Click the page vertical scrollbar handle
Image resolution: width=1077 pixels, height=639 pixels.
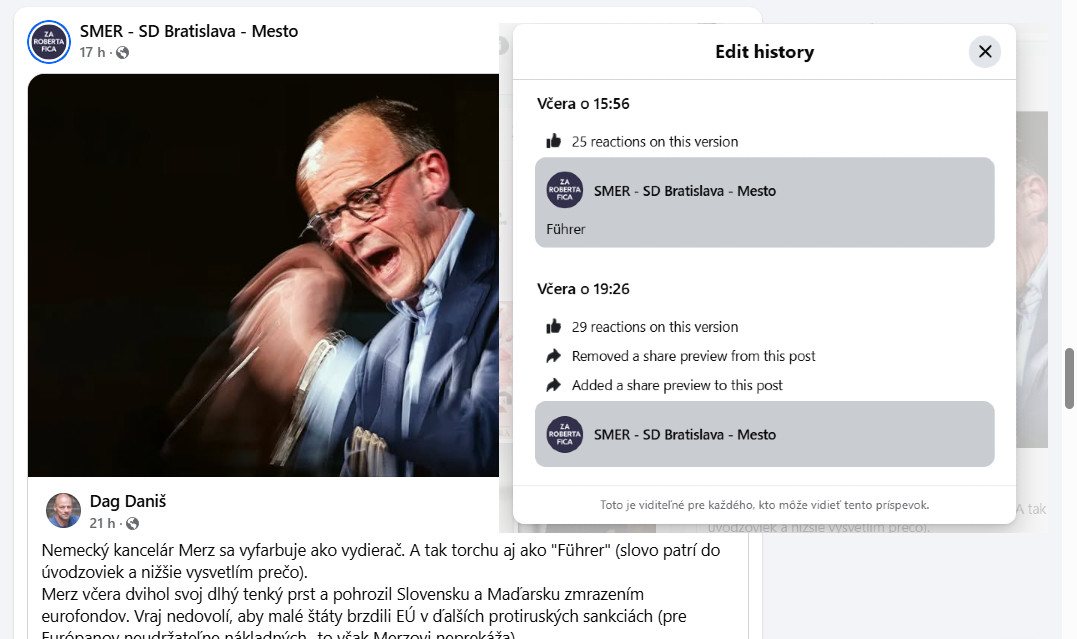click(1069, 379)
